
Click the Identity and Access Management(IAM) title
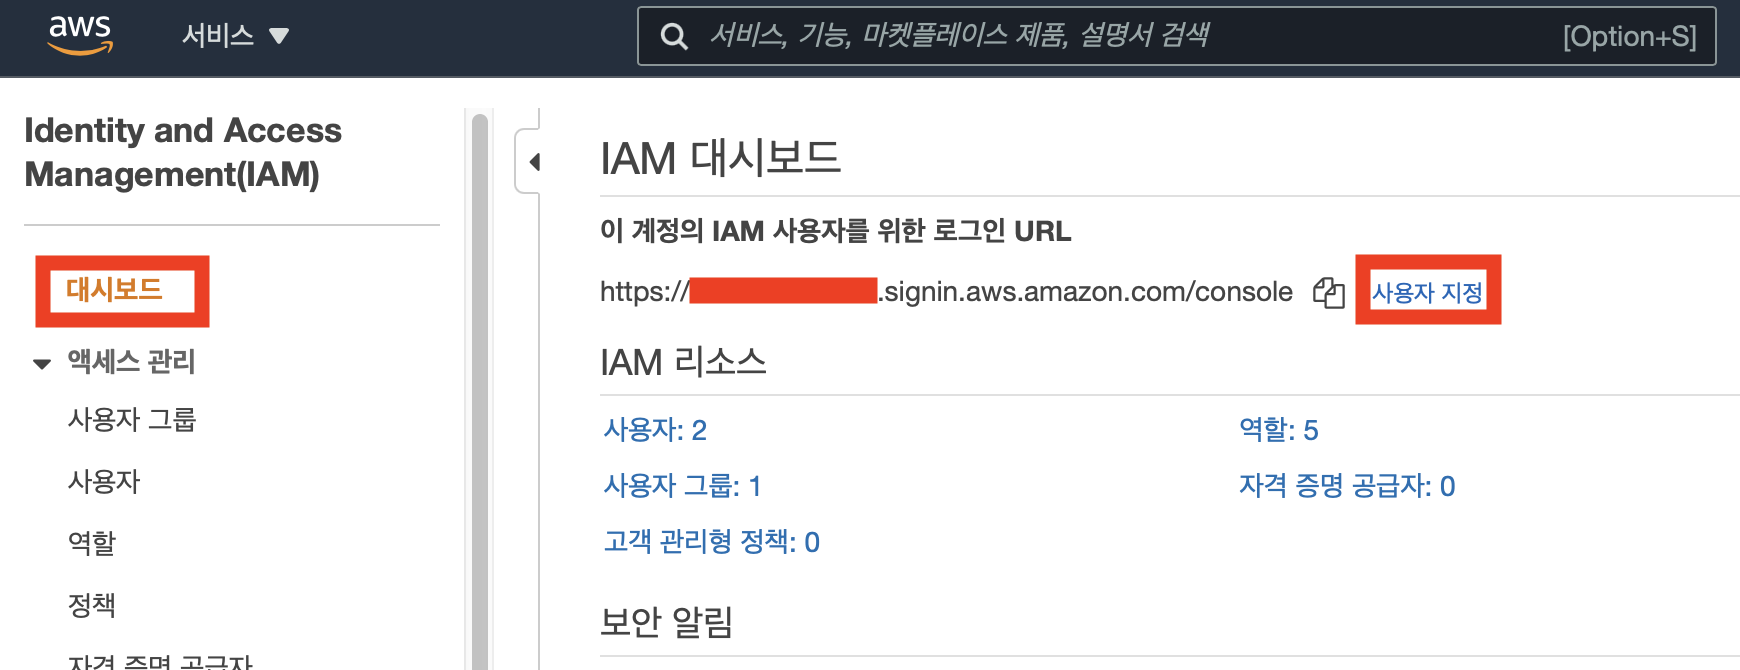pos(183,152)
